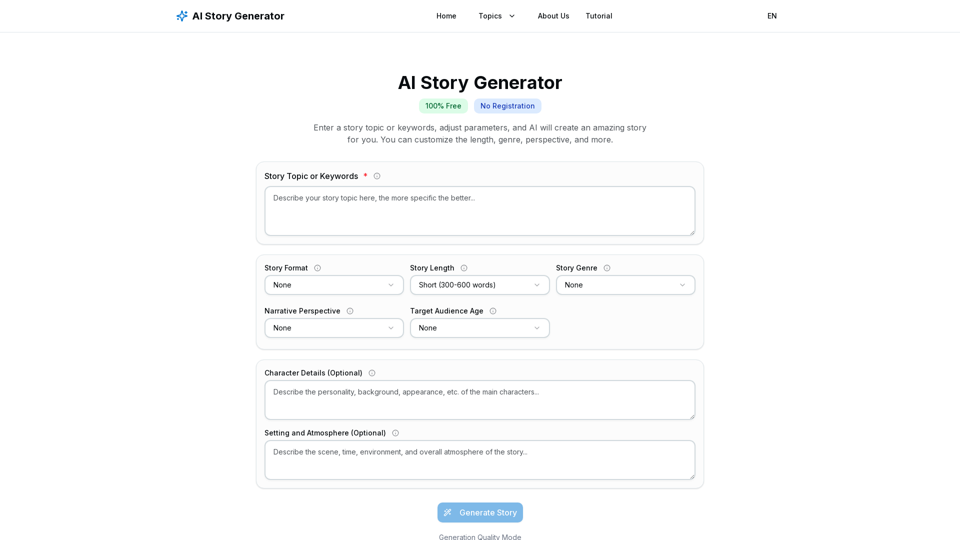
Task: Click the Story Length label text
Action: pyautogui.click(x=432, y=268)
